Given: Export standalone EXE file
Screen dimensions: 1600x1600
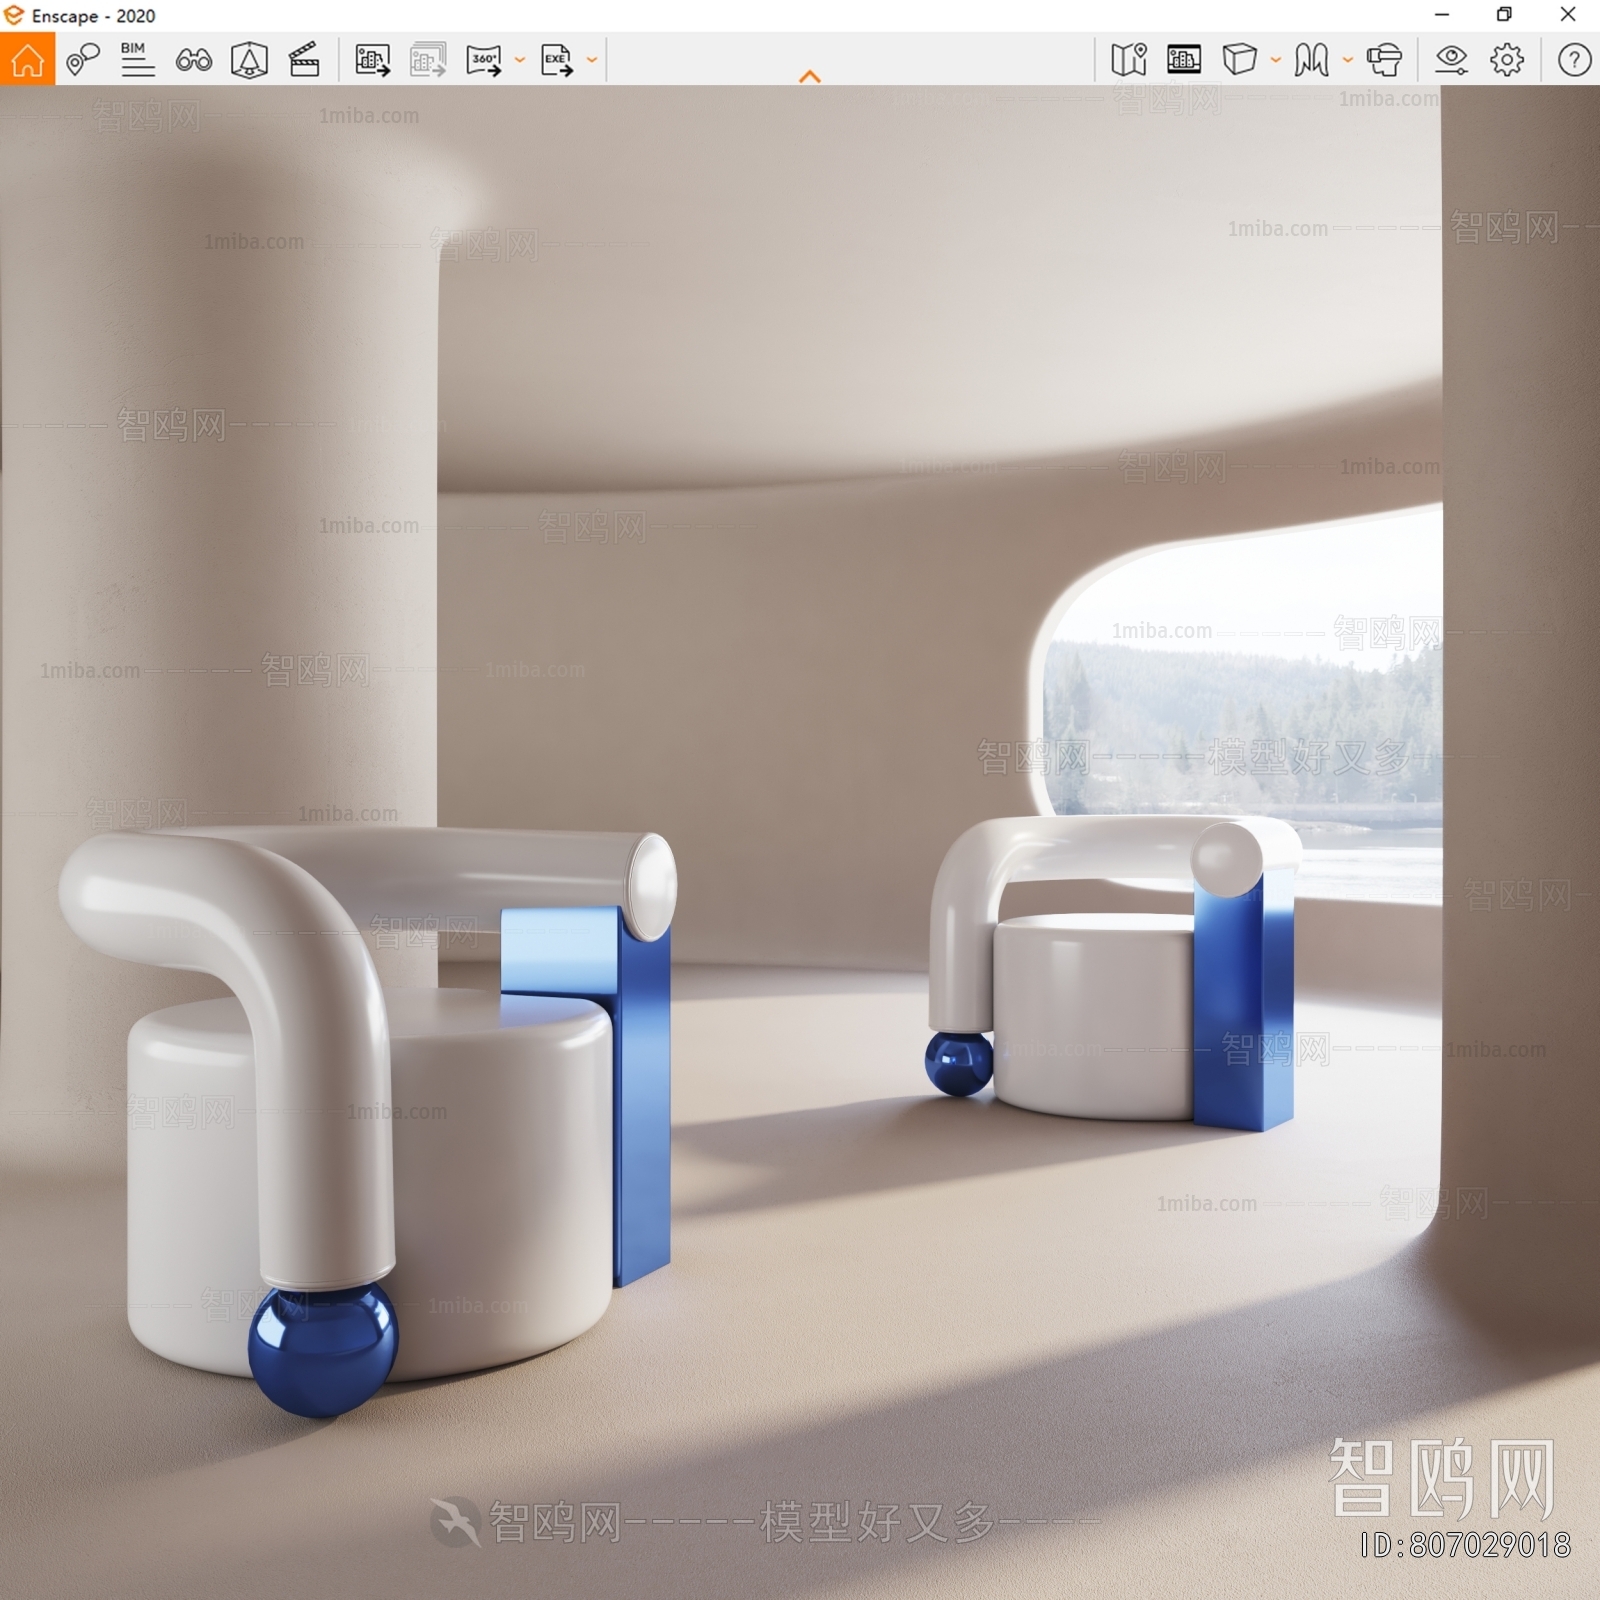Looking at the screenshot, I should (x=557, y=60).
